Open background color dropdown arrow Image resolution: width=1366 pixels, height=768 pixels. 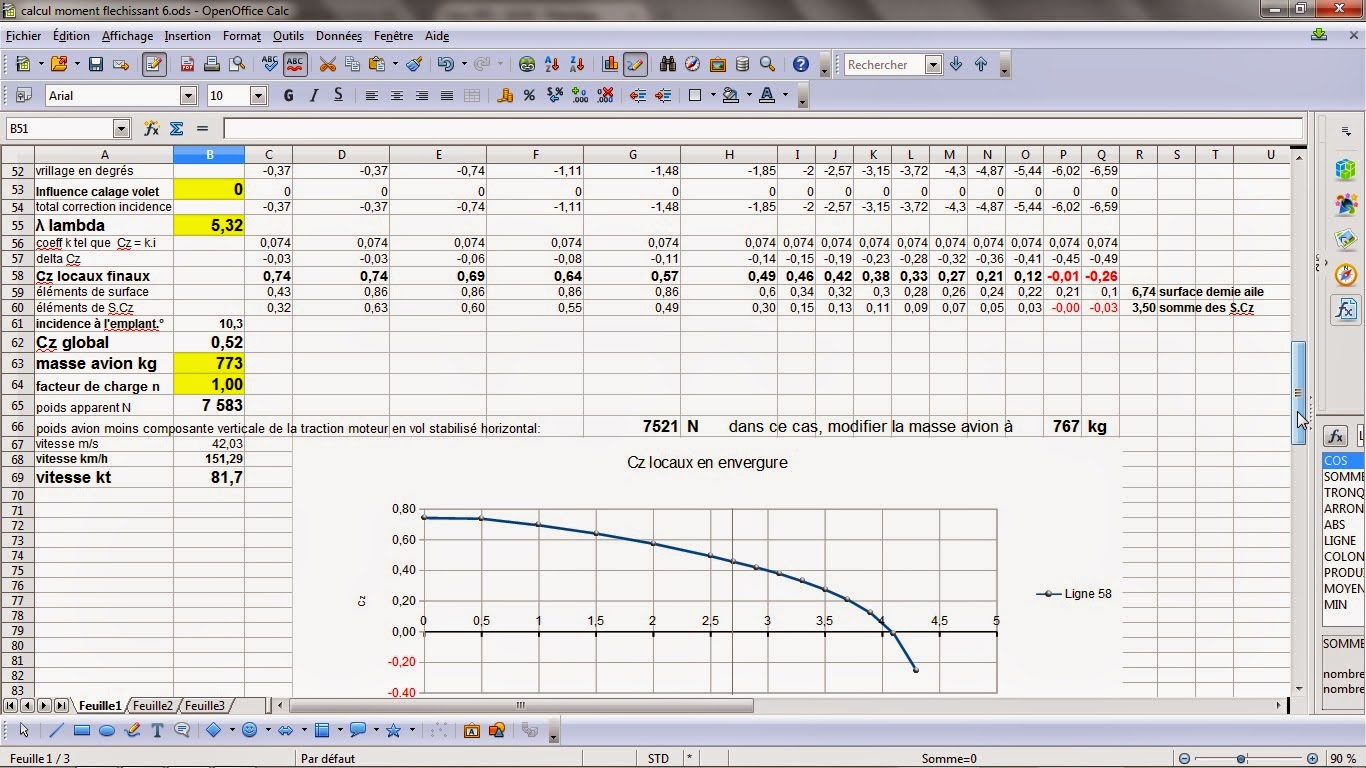748,95
